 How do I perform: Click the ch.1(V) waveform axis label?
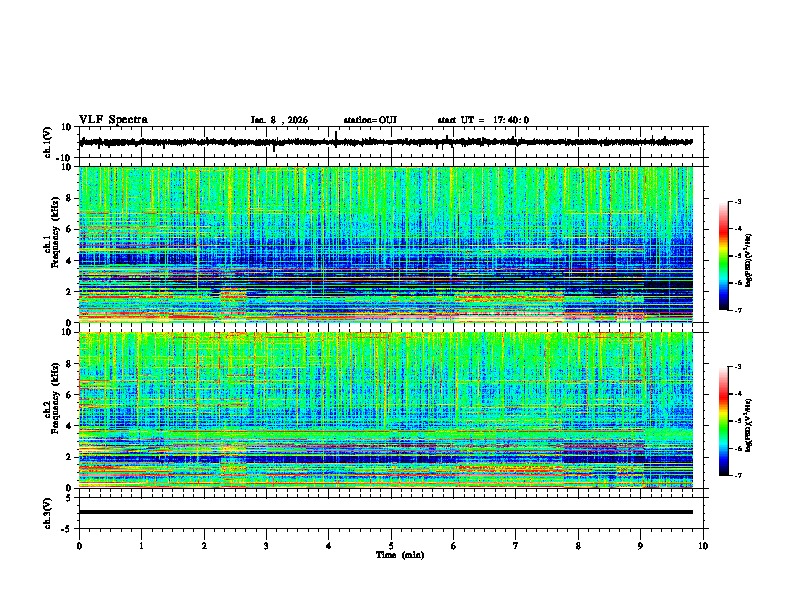[x=47, y=142]
